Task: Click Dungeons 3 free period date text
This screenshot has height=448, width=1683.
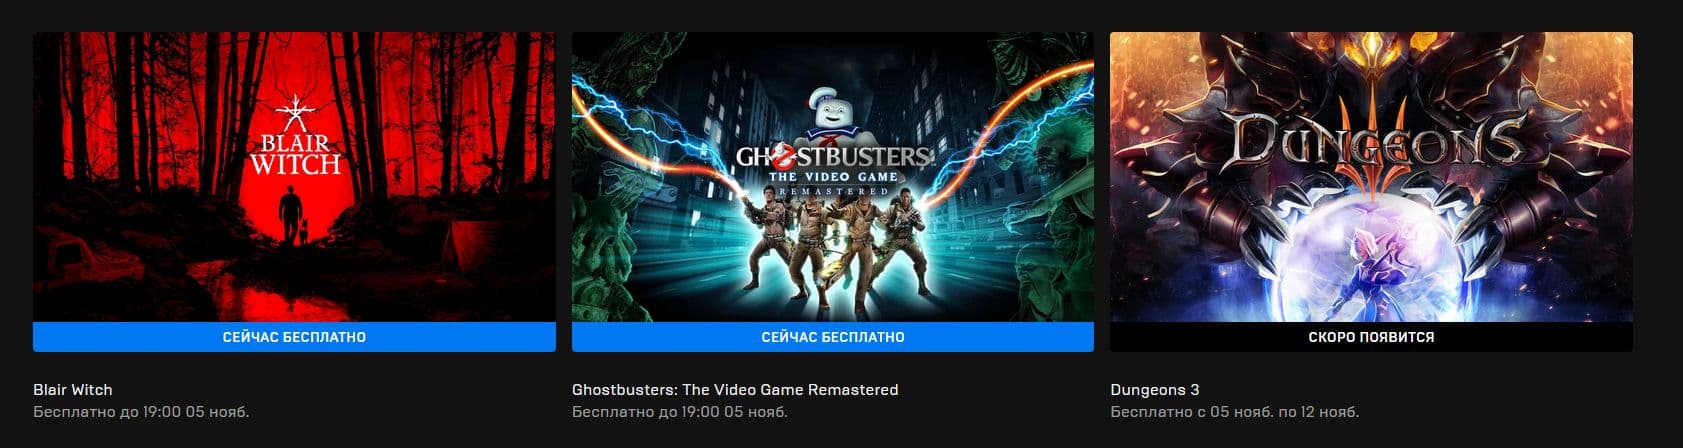Action: coord(1235,412)
